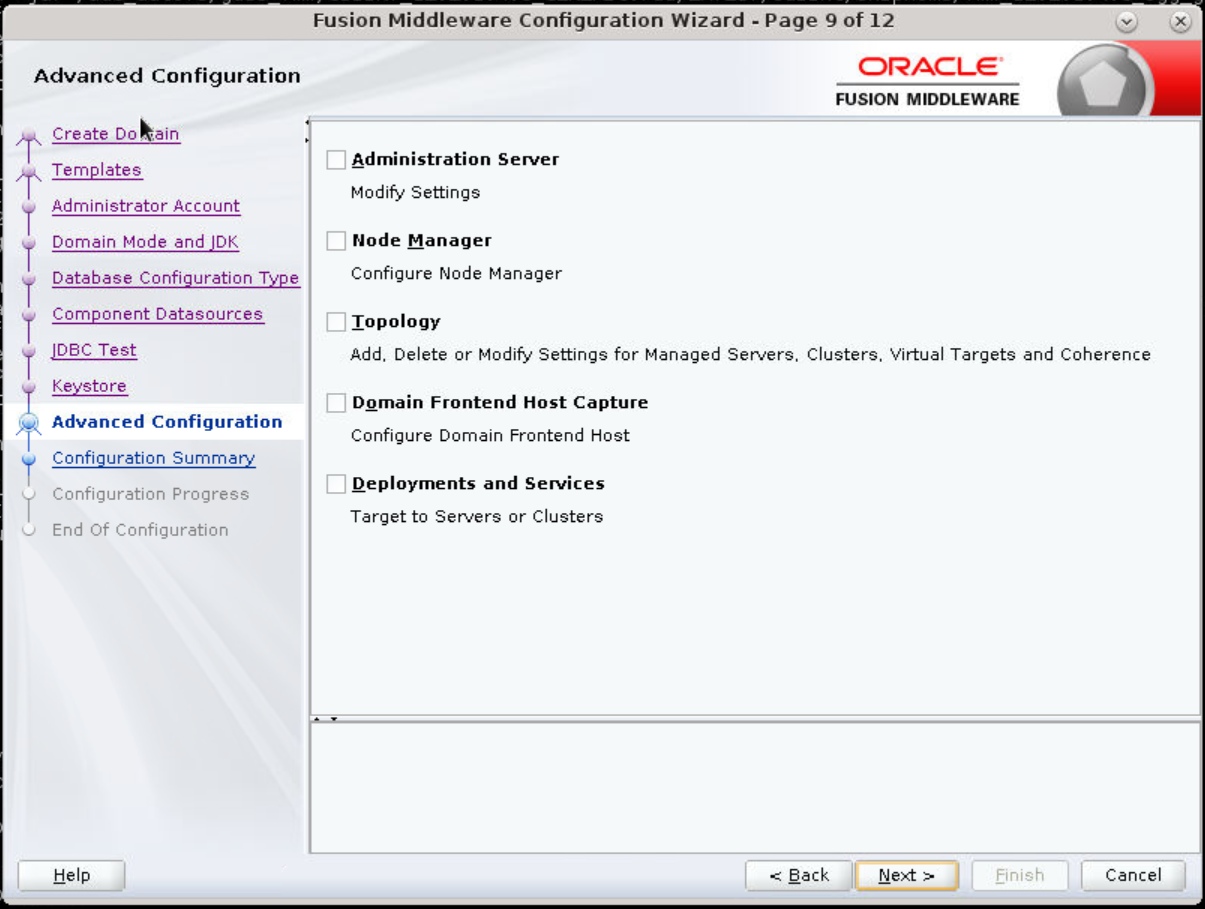Click inside the lower message pane

click(x=755, y=787)
